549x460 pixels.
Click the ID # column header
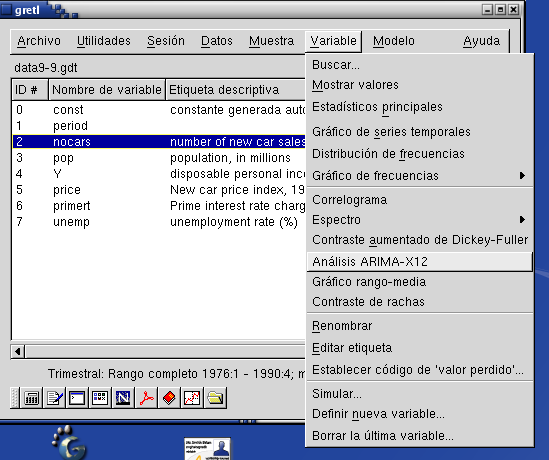tap(30, 90)
